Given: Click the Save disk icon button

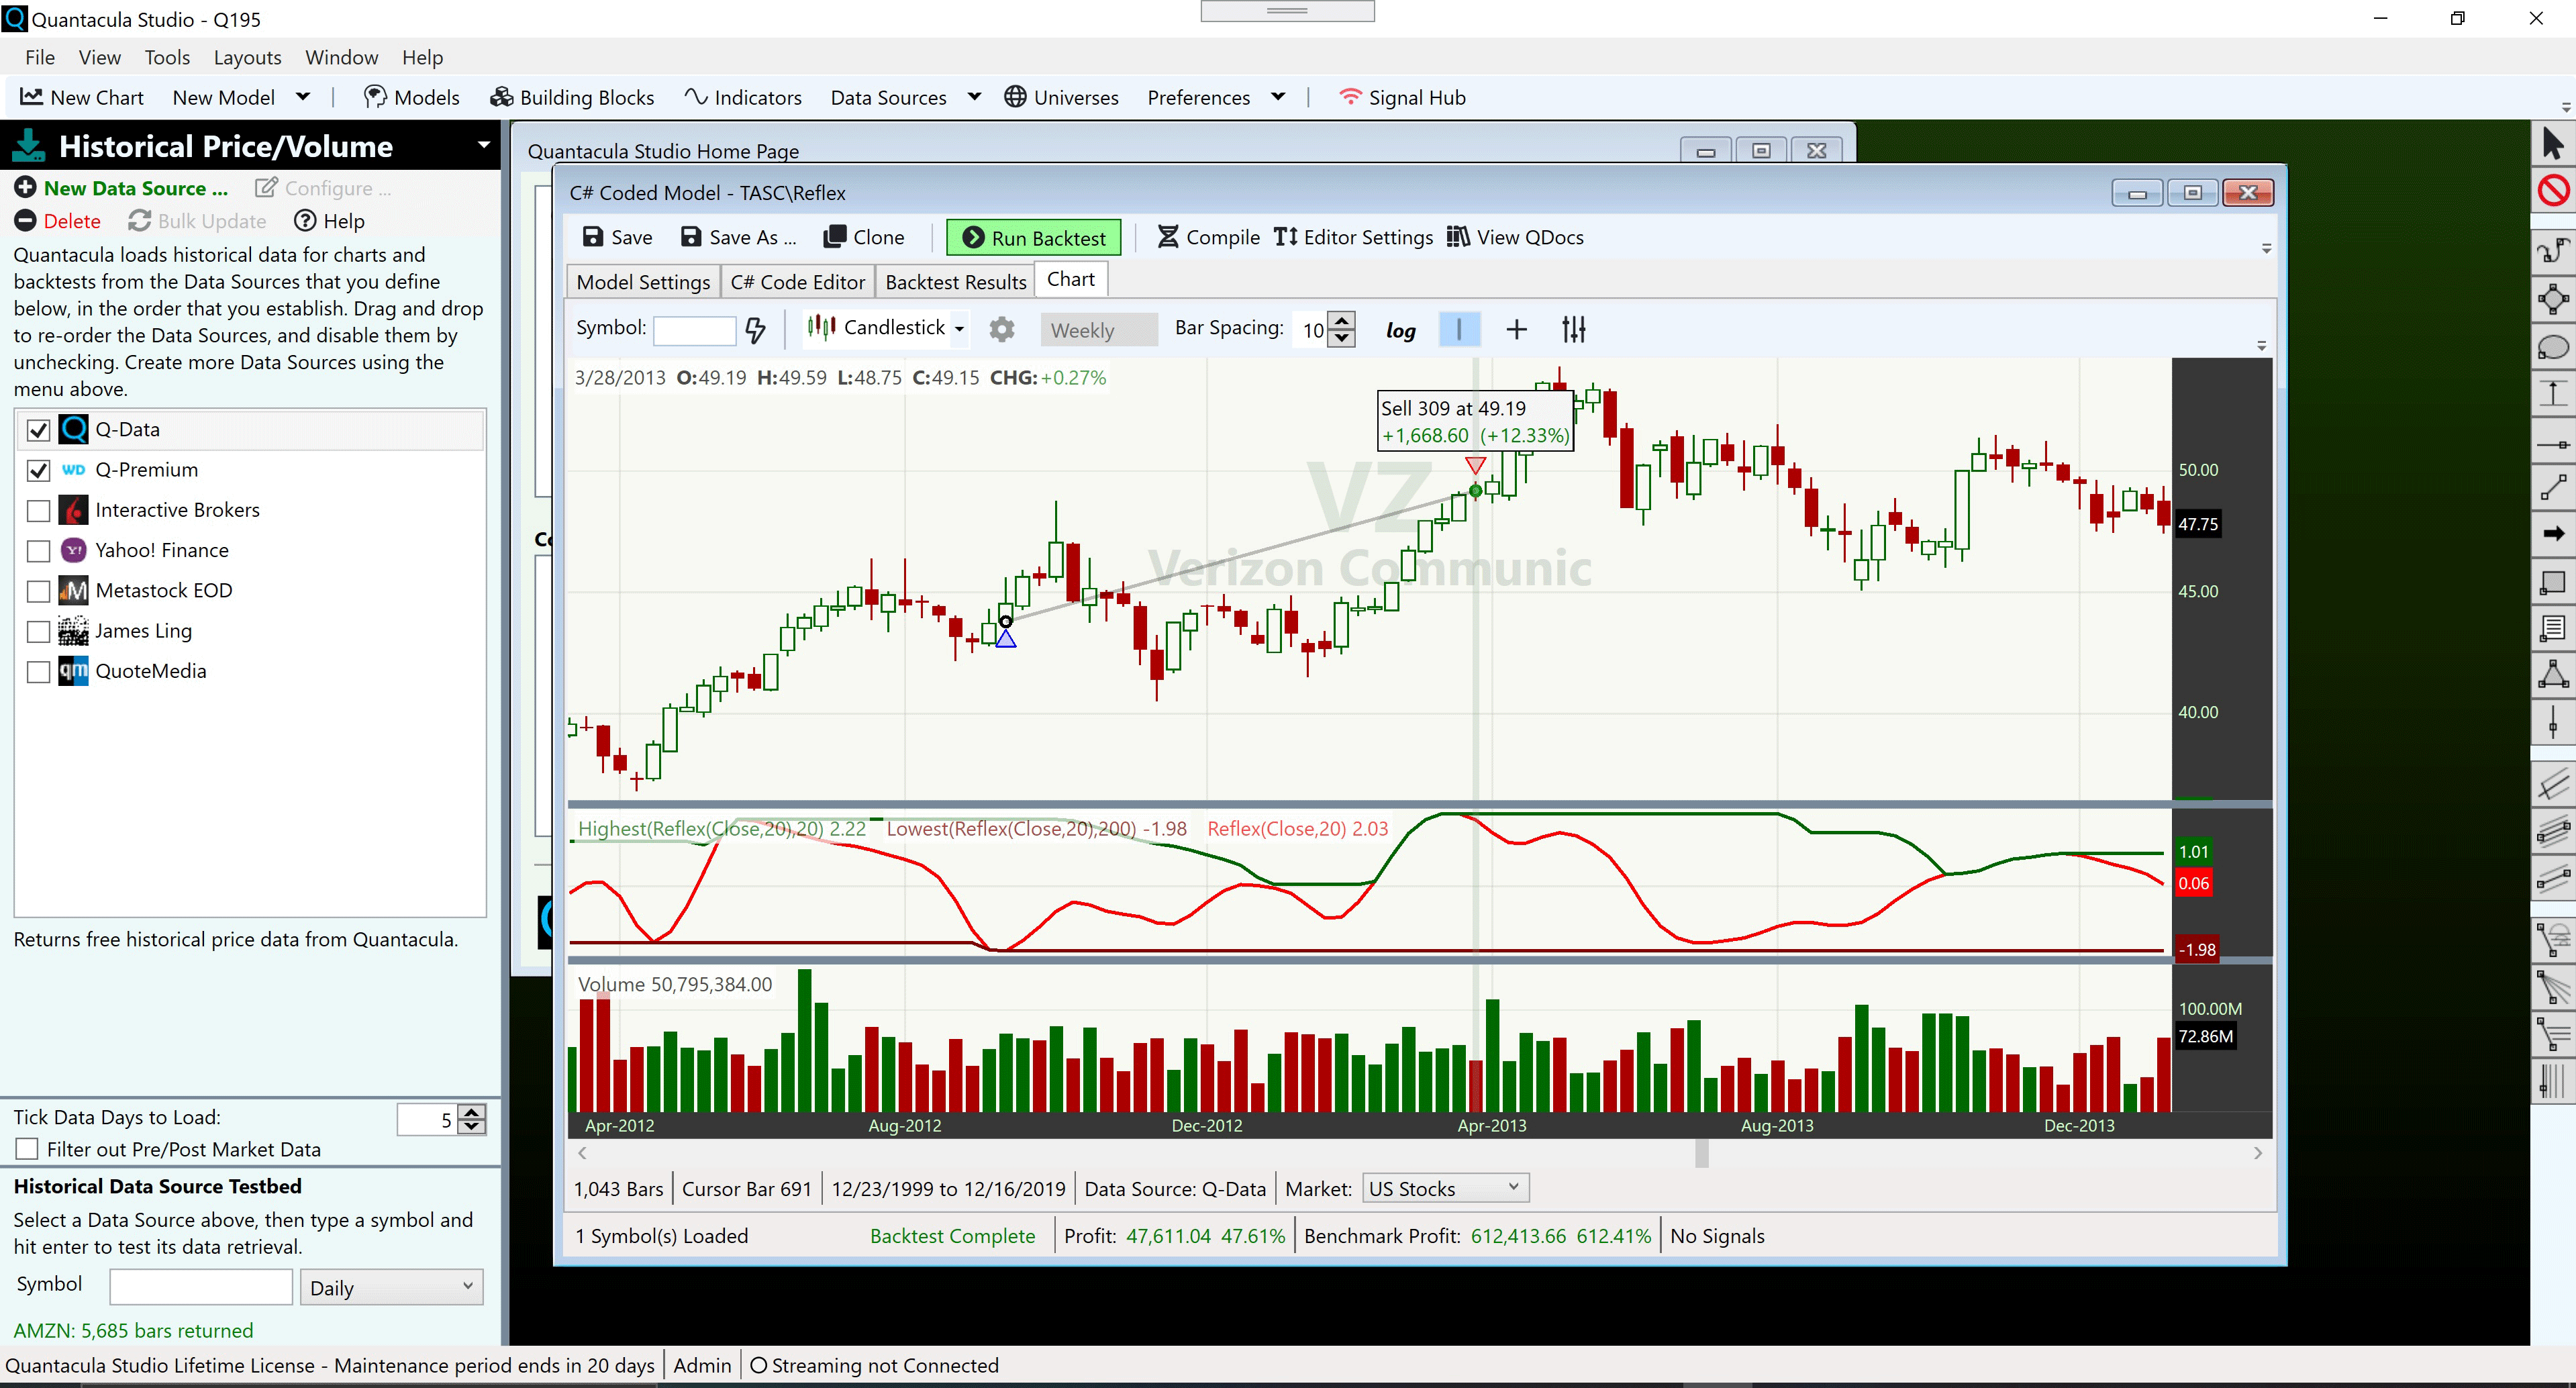Looking at the screenshot, I should [618, 237].
